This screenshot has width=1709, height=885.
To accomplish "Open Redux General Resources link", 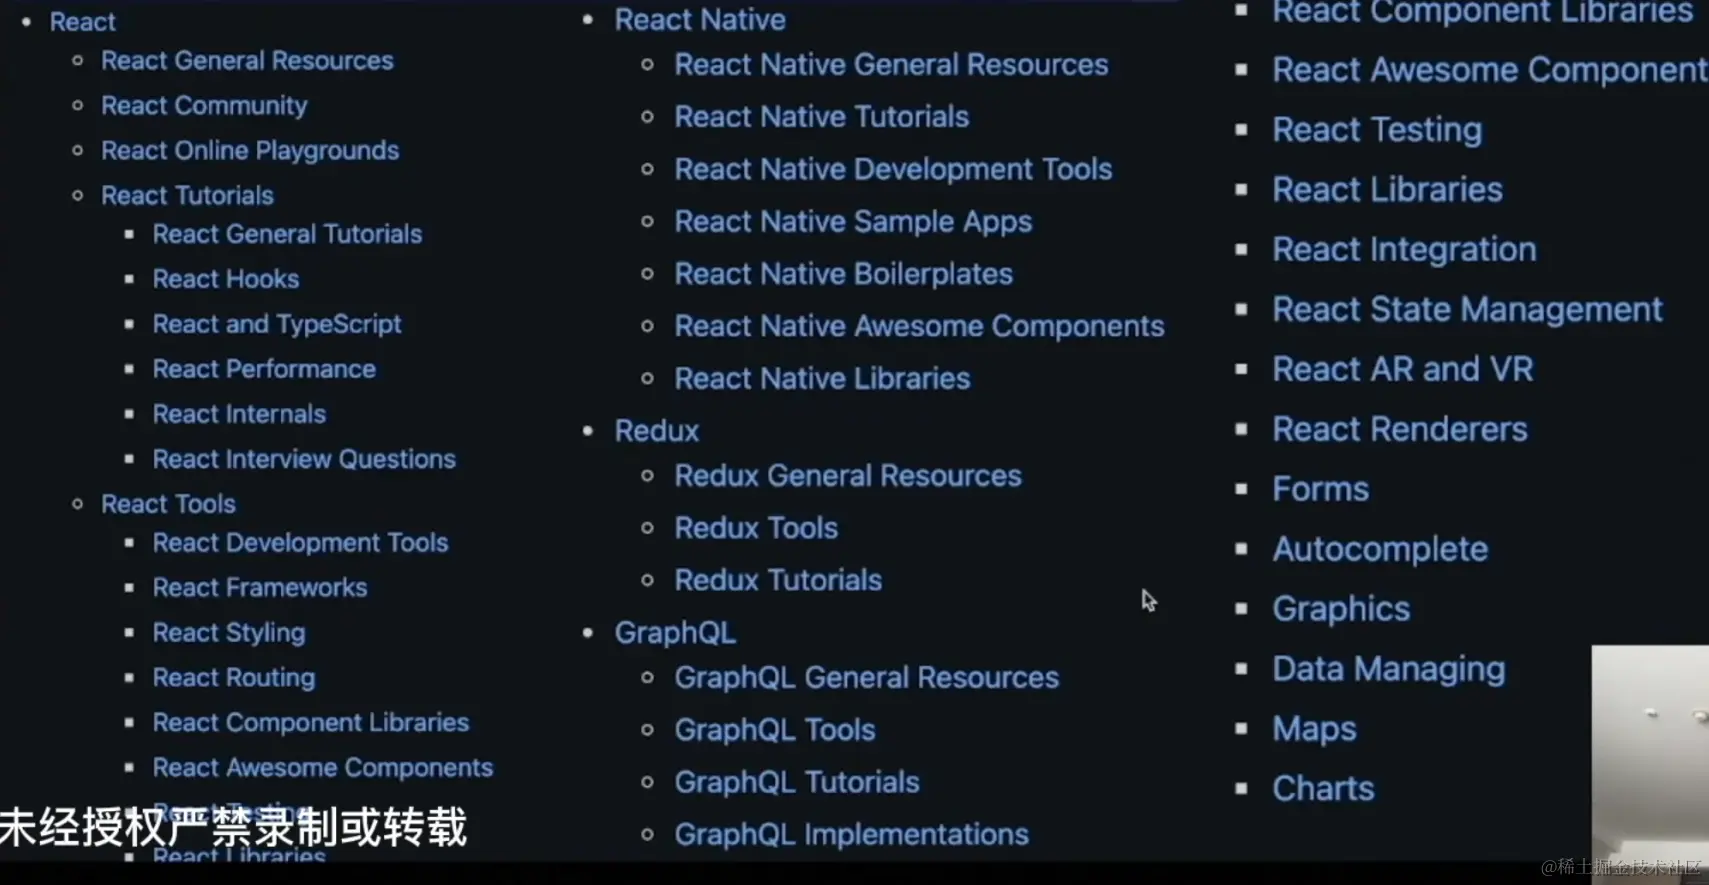I will tap(848, 476).
